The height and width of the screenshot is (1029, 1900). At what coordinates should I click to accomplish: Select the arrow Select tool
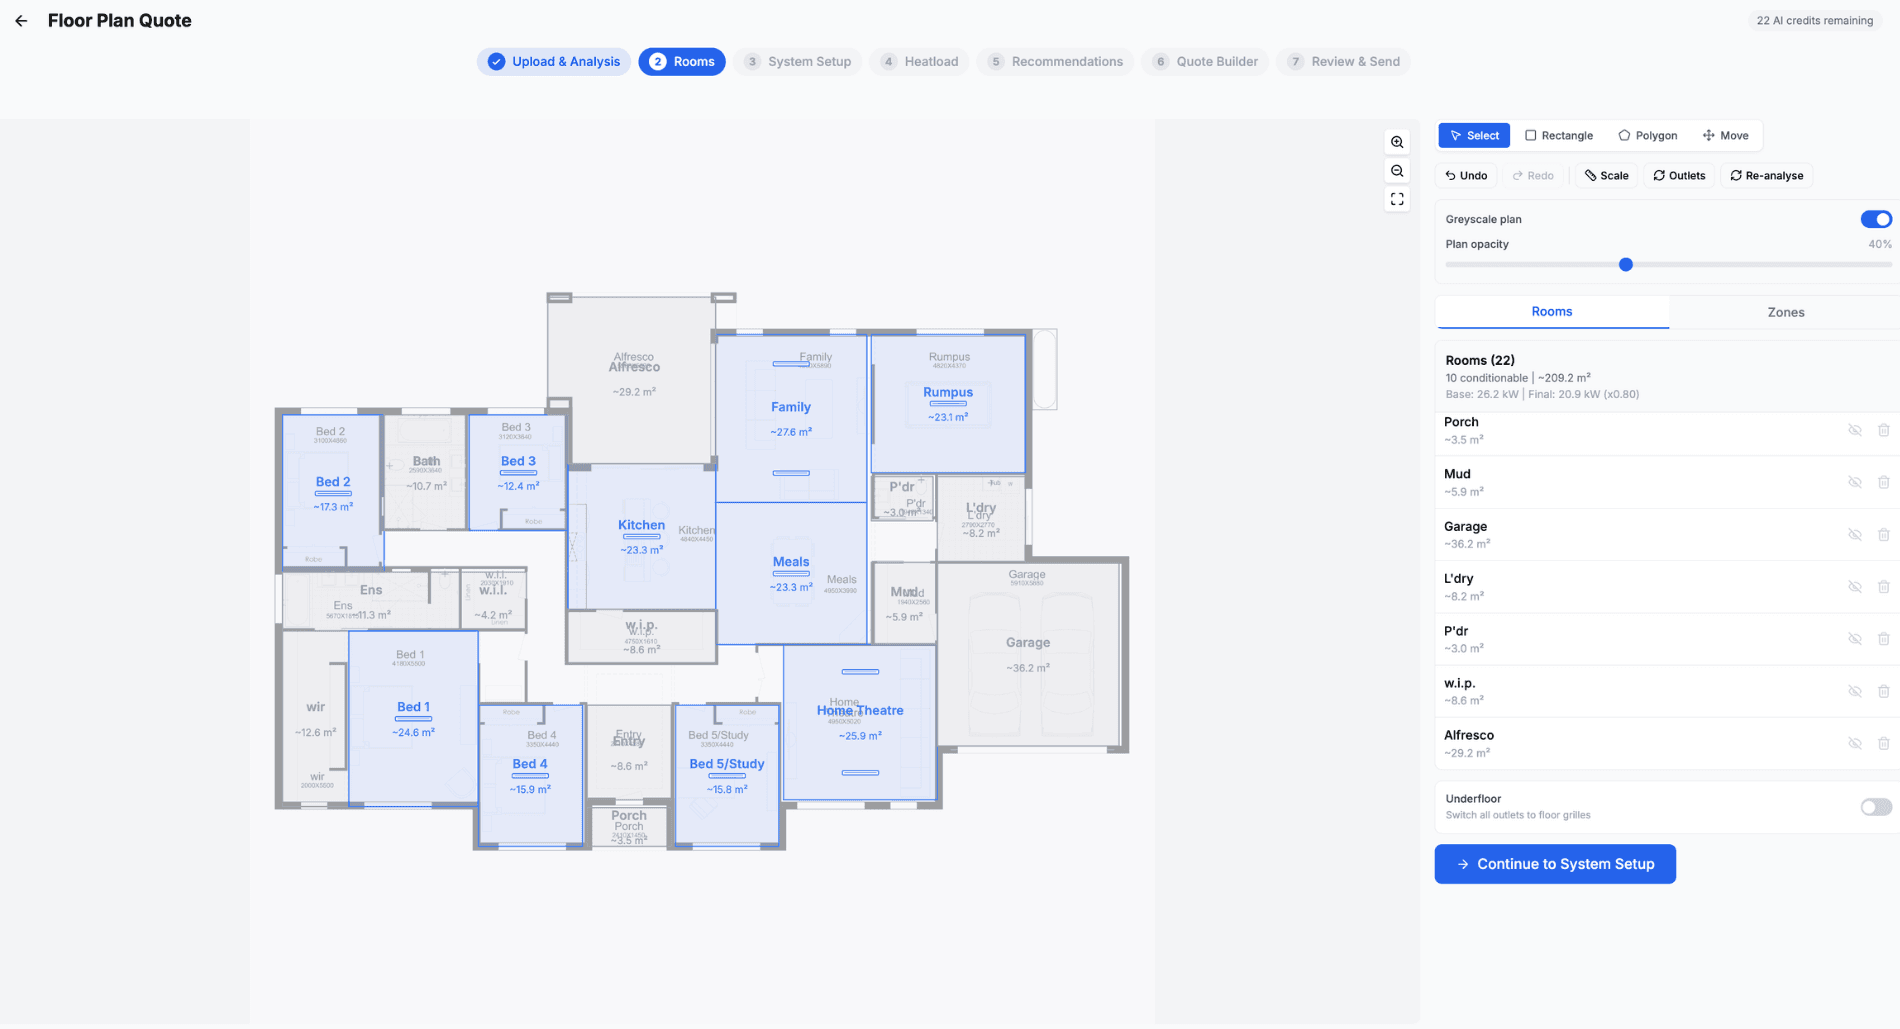pos(1473,135)
